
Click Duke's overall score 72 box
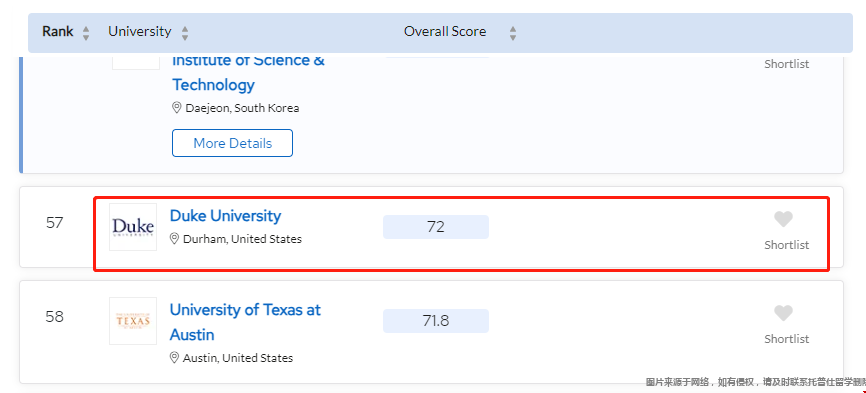pos(436,227)
